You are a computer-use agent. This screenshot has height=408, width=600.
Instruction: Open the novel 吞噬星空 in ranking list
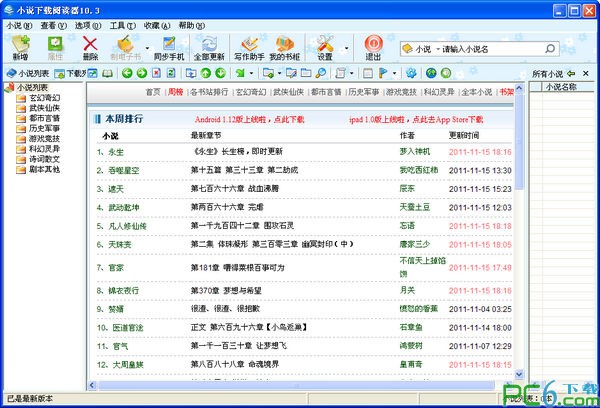coord(124,171)
